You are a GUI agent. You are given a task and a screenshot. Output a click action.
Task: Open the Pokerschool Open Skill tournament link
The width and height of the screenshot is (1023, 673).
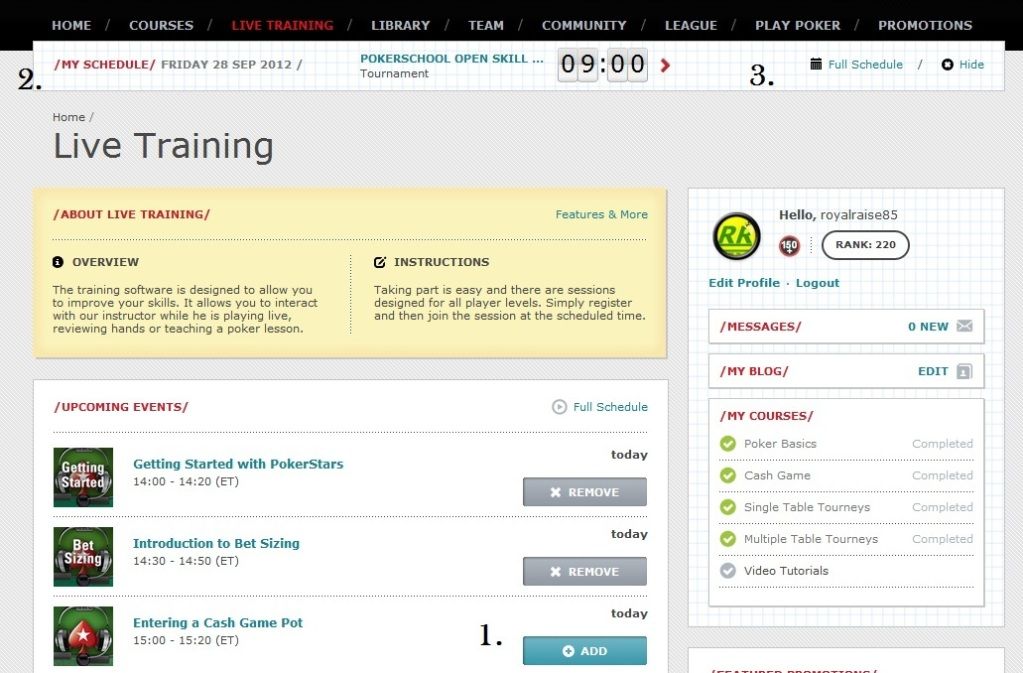coord(451,59)
